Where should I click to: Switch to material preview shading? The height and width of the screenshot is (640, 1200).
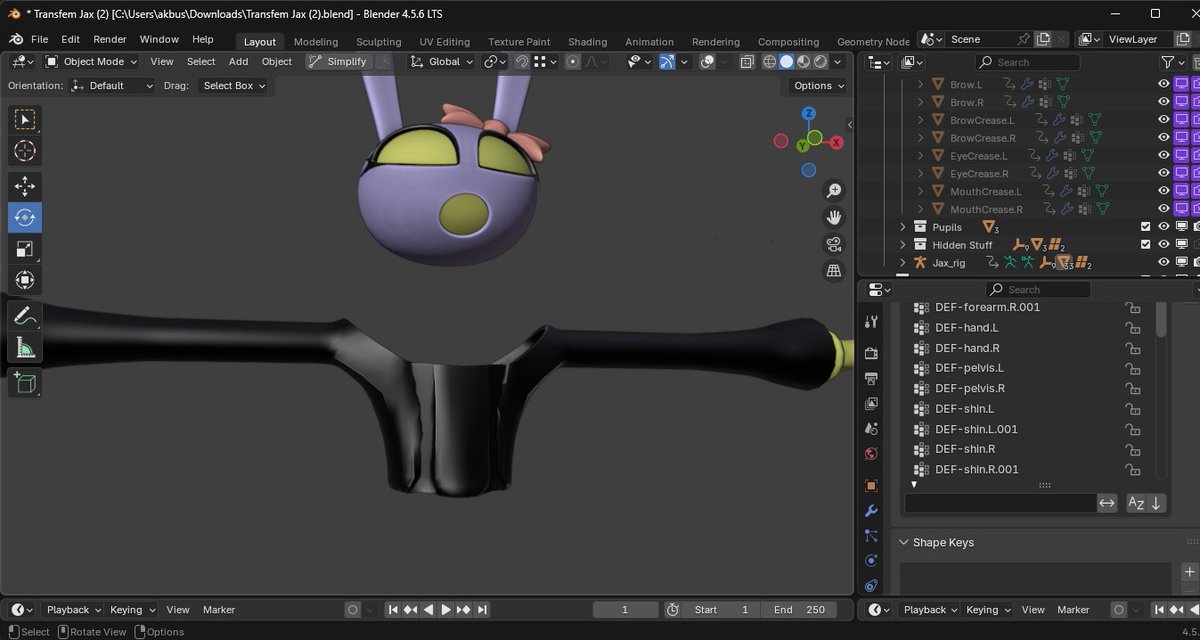coord(803,61)
